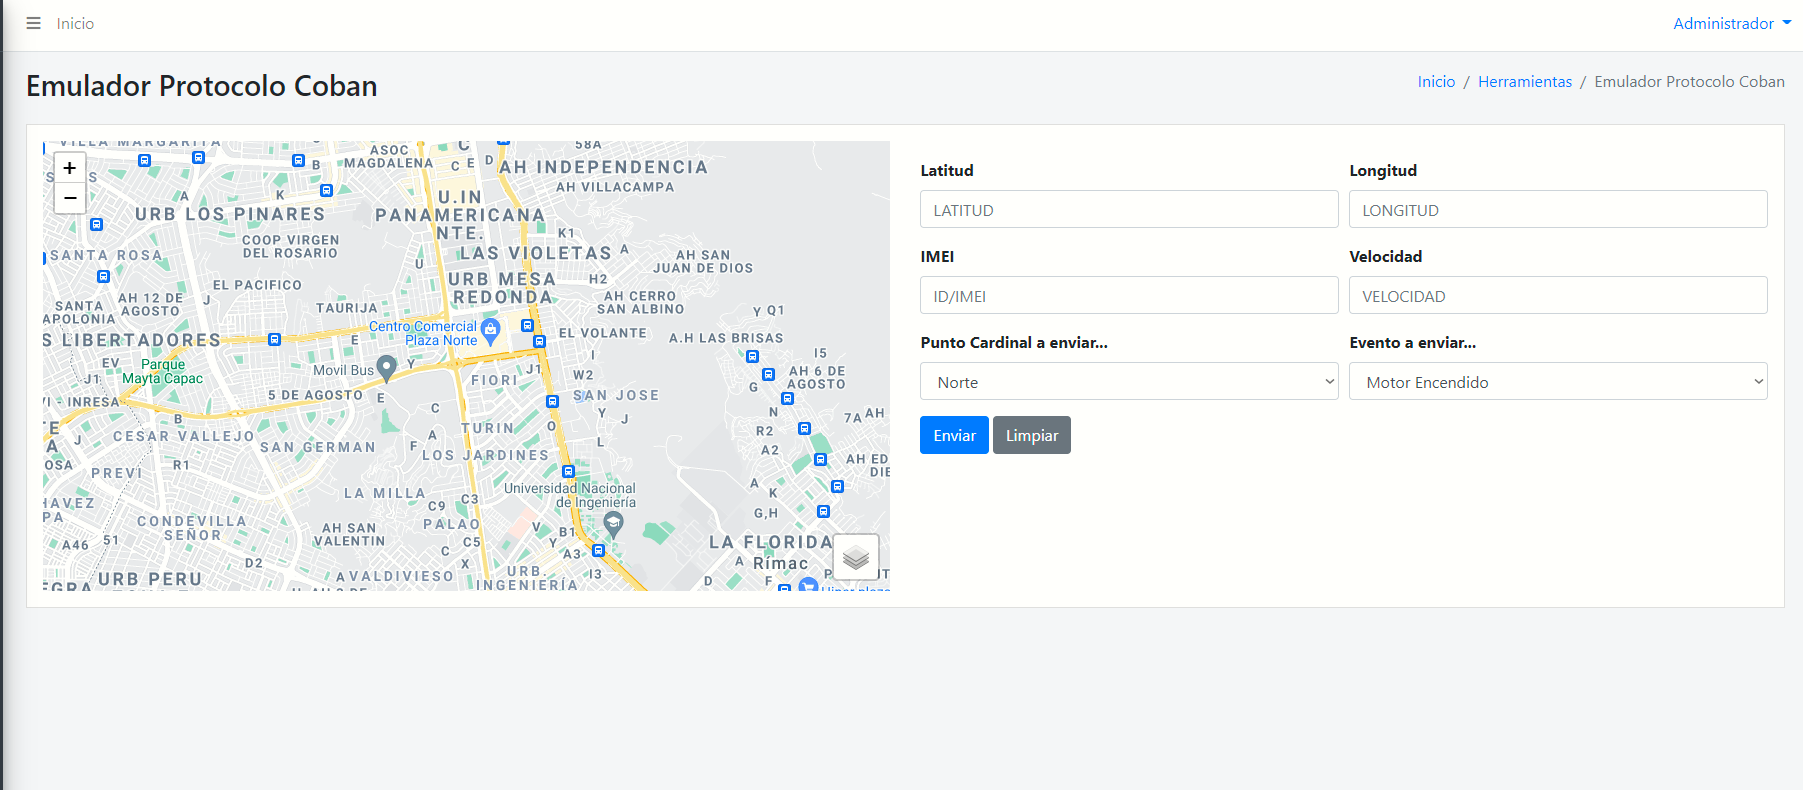Focus the Longitud input field
The width and height of the screenshot is (1803, 790).
click(1557, 210)
